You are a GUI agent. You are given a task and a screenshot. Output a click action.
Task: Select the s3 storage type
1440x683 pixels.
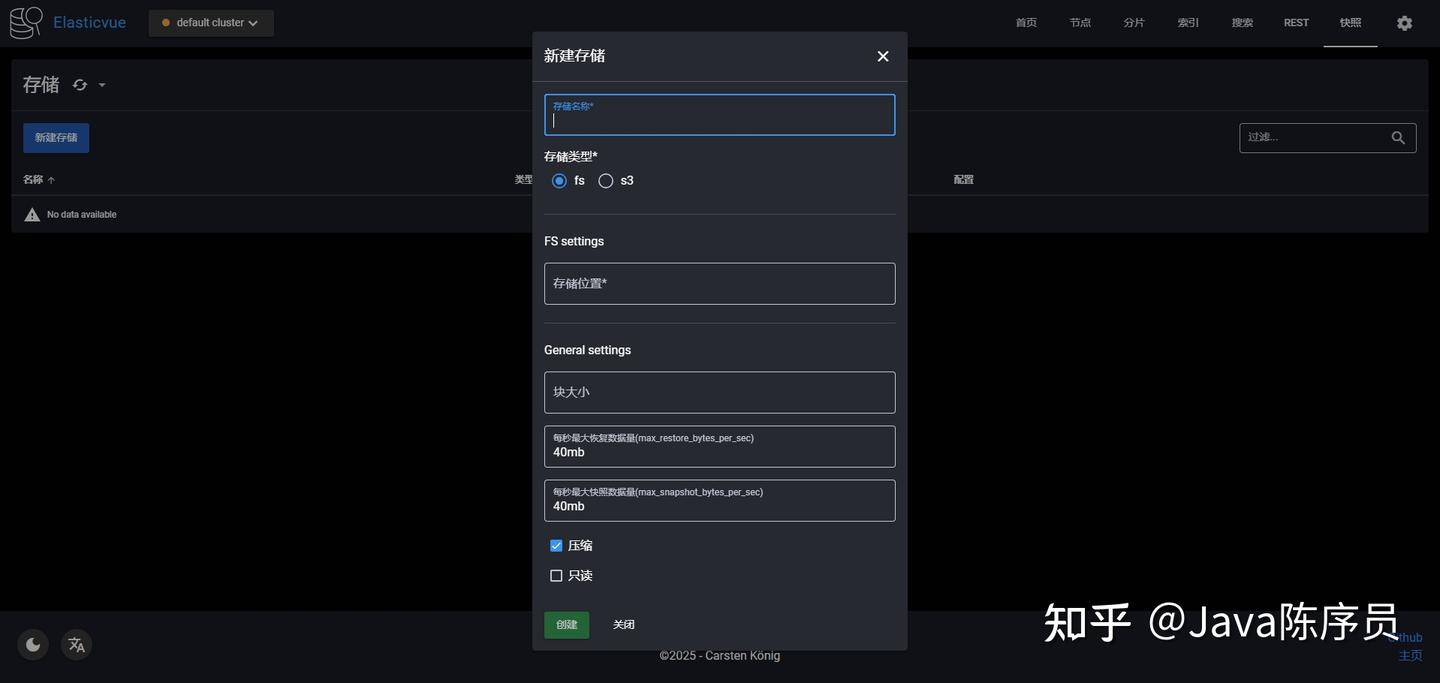[604, 178]
